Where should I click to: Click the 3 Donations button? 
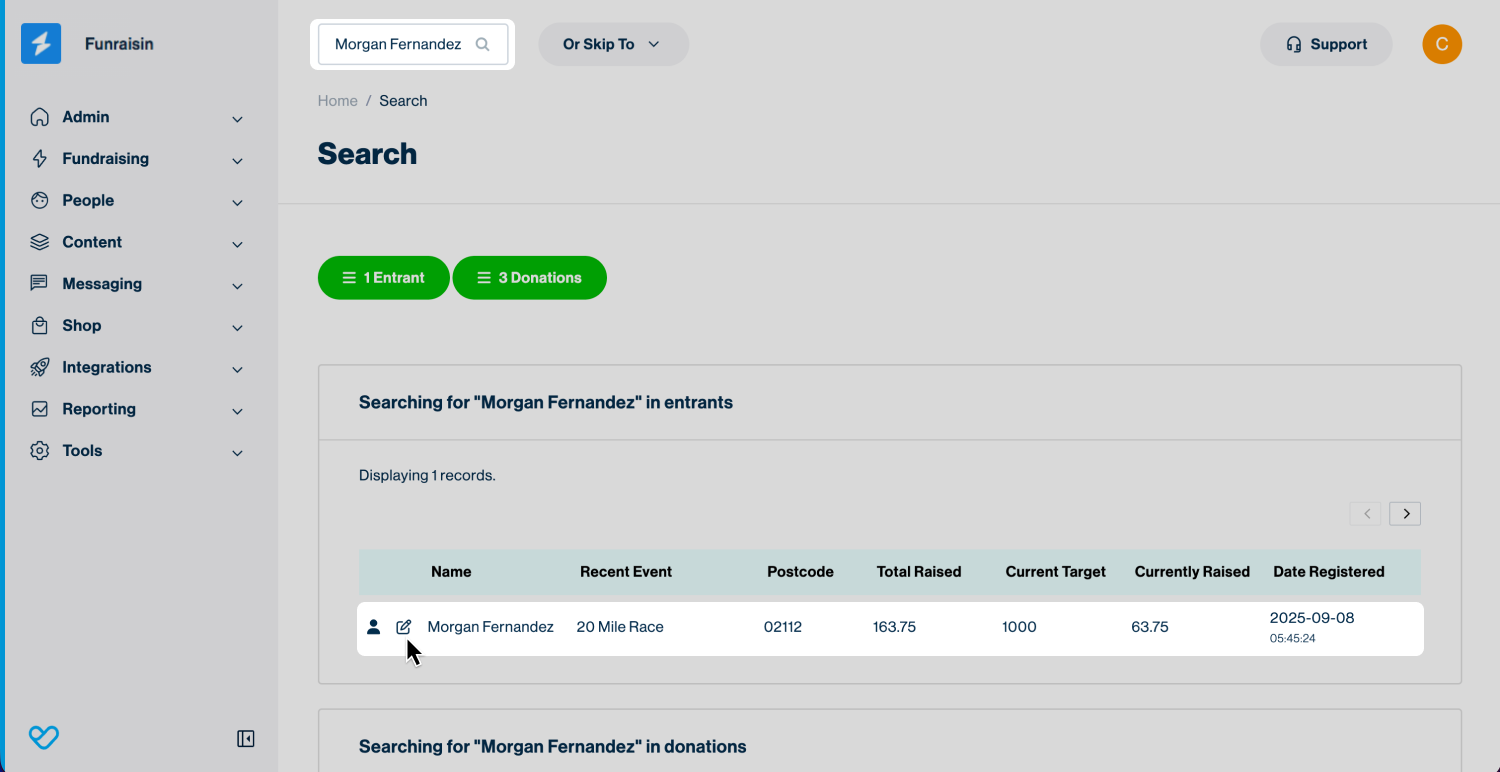pyautogui.click(x=529, y=278)
